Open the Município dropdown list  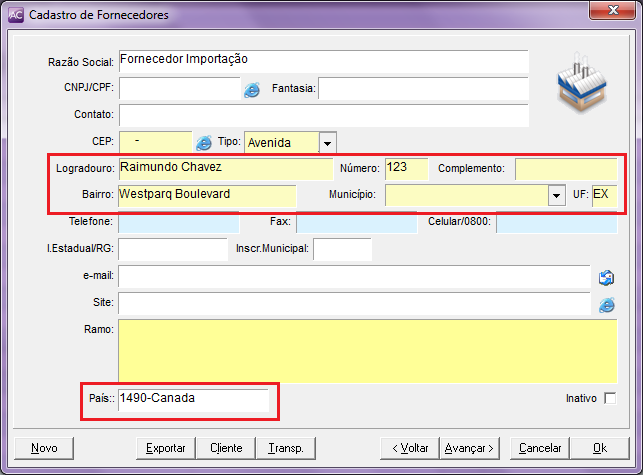click(558, 195)
